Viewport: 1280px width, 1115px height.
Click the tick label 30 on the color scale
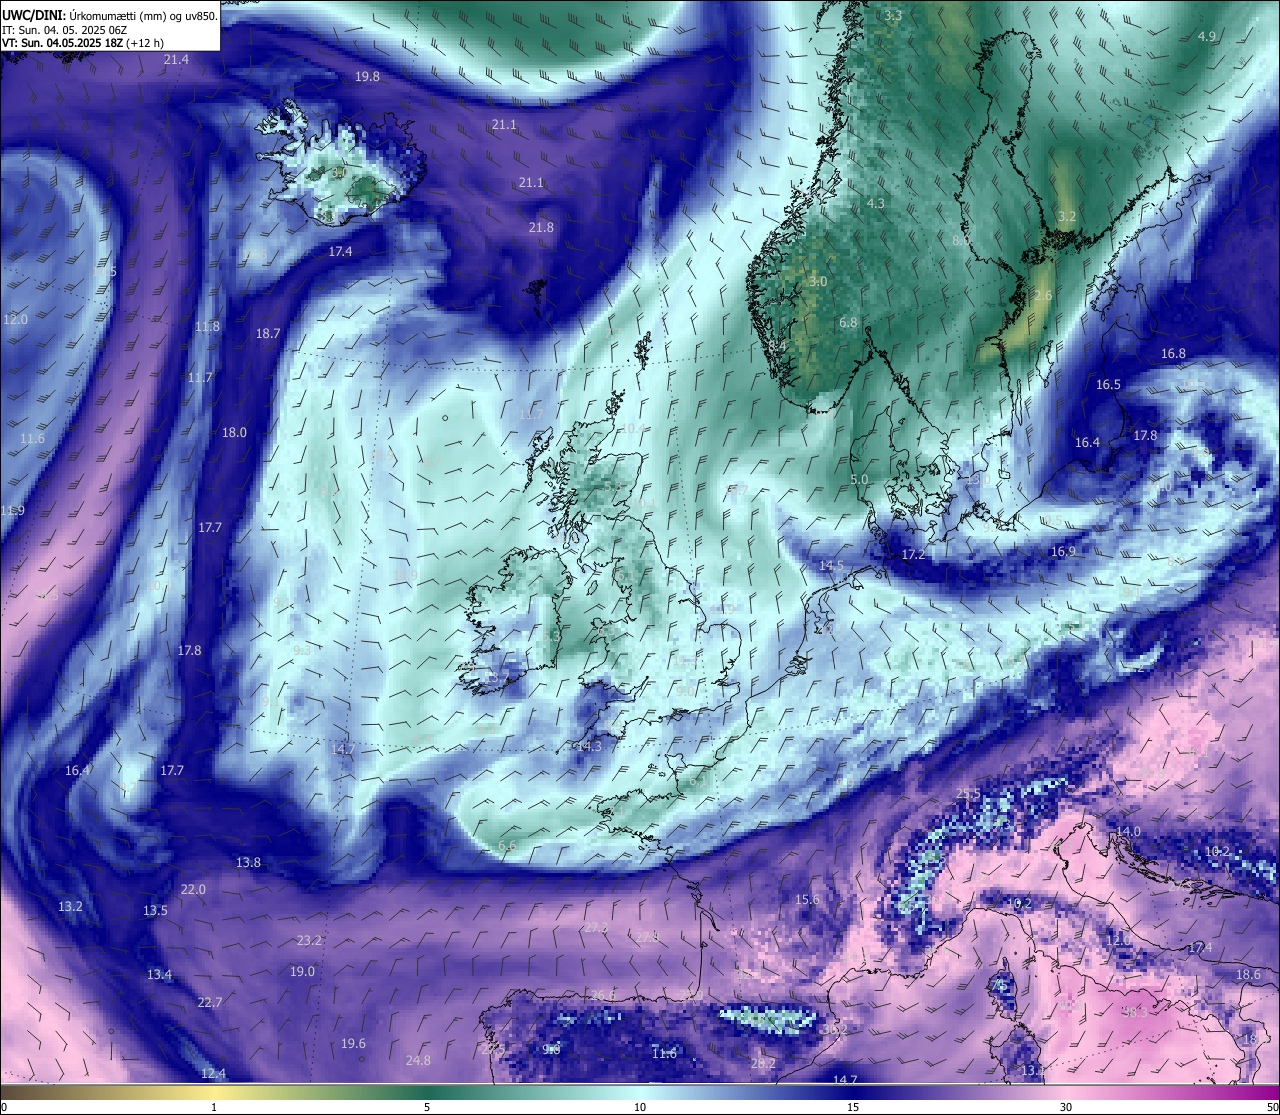click(1066, 1107)
